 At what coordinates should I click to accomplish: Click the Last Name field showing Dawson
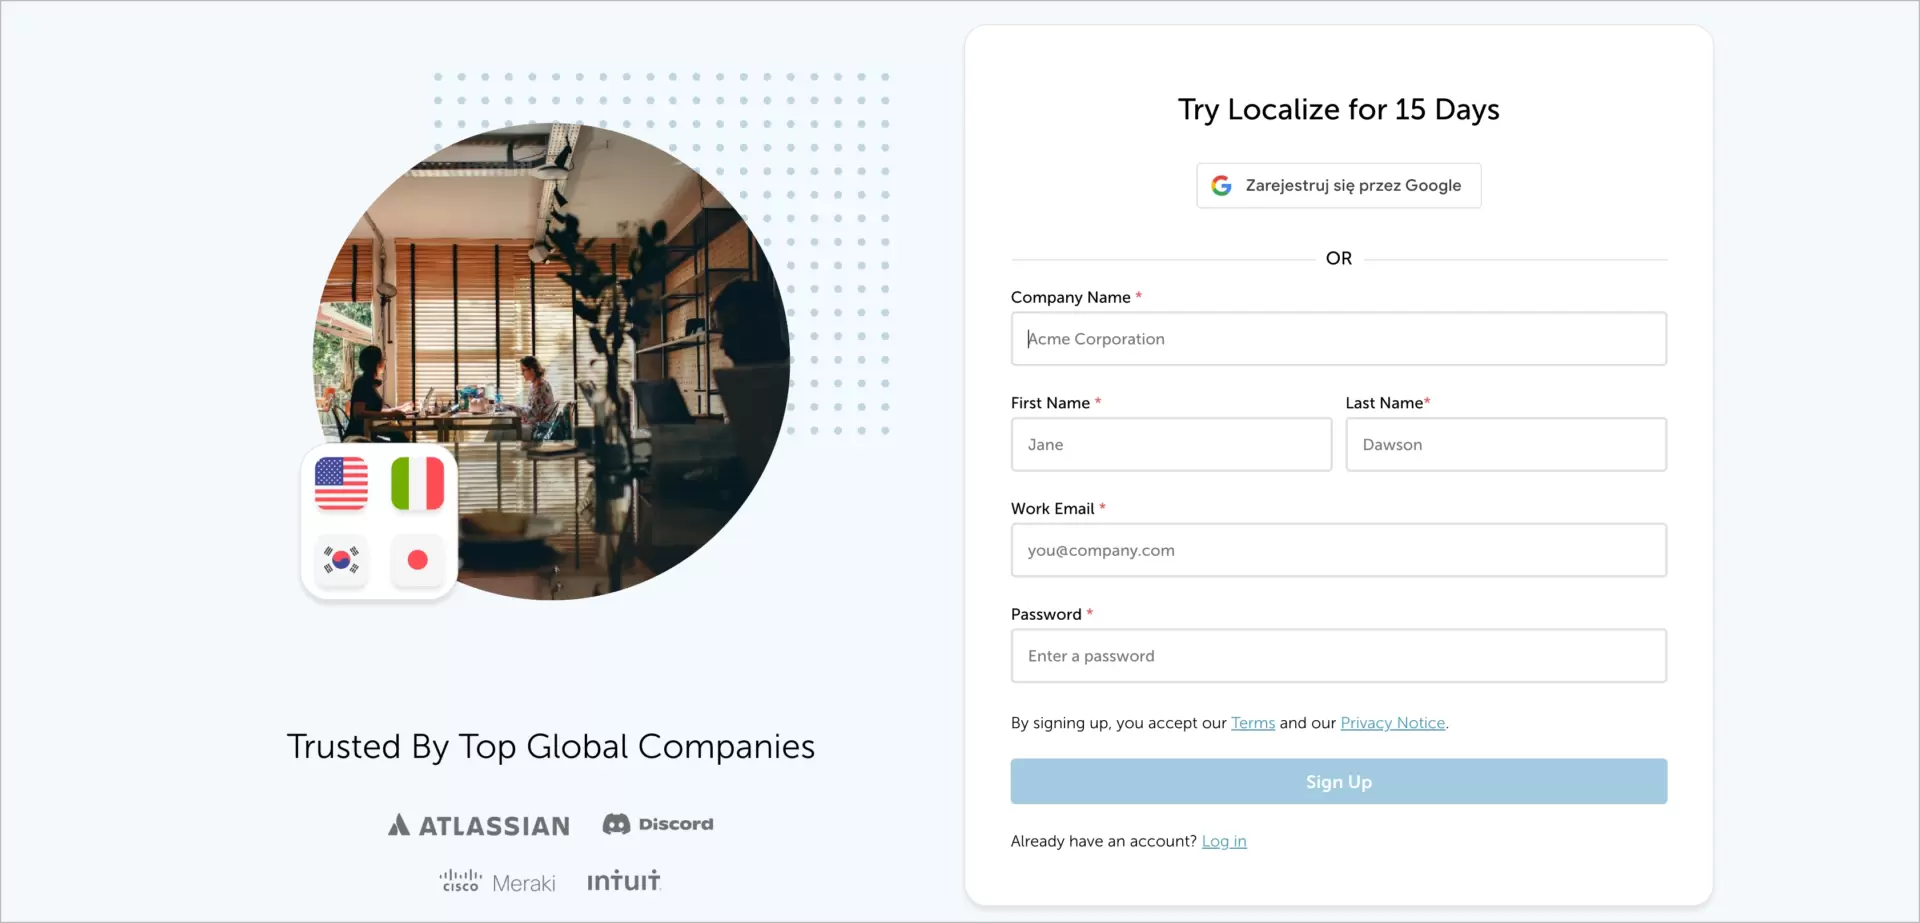[x=1505, y=444]
